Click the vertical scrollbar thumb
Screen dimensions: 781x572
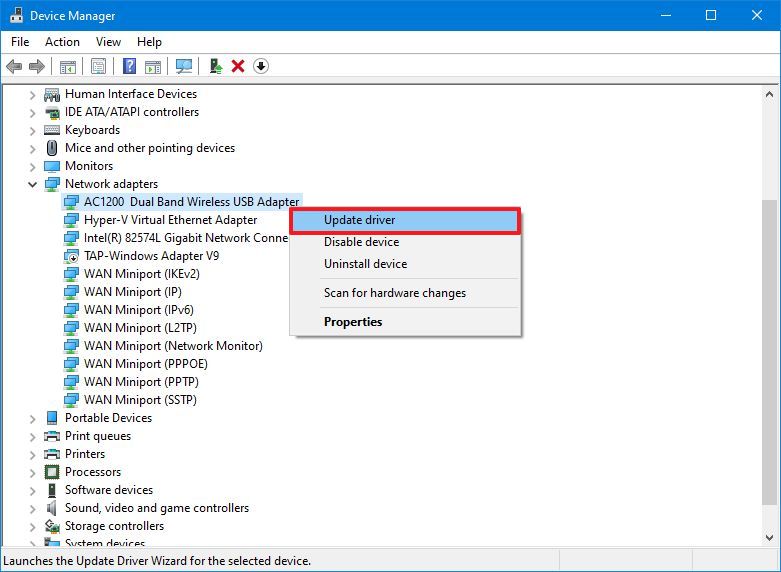(x=769, y=352)
